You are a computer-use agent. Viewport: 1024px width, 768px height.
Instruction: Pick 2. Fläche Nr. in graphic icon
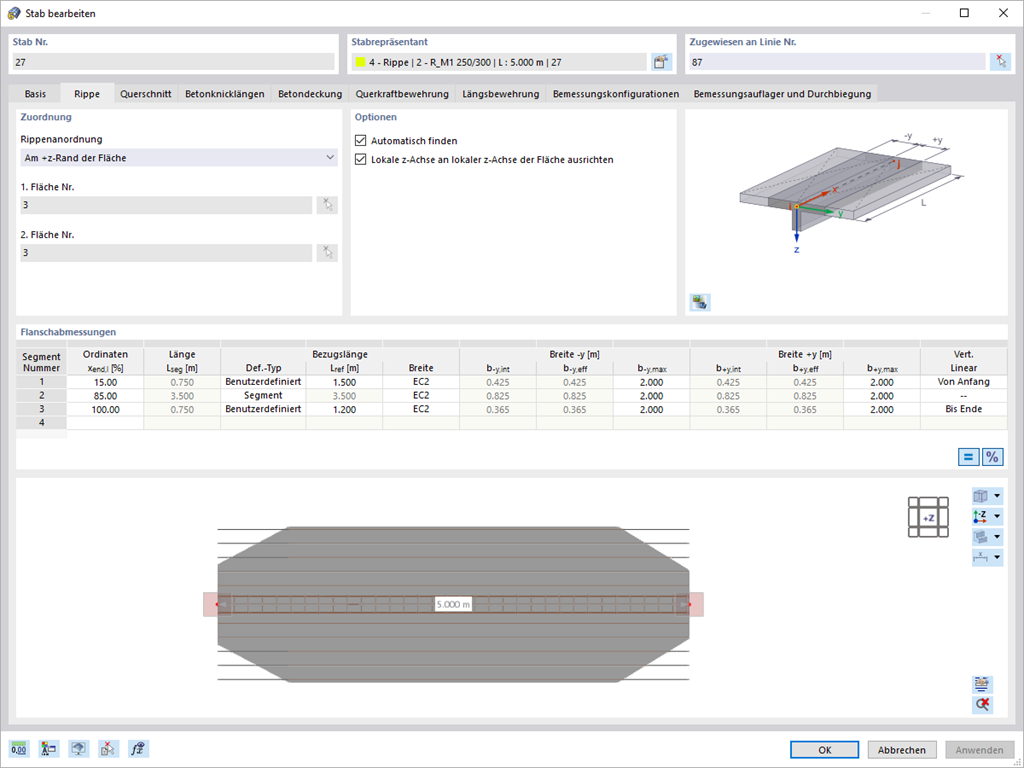click(327, 253)
